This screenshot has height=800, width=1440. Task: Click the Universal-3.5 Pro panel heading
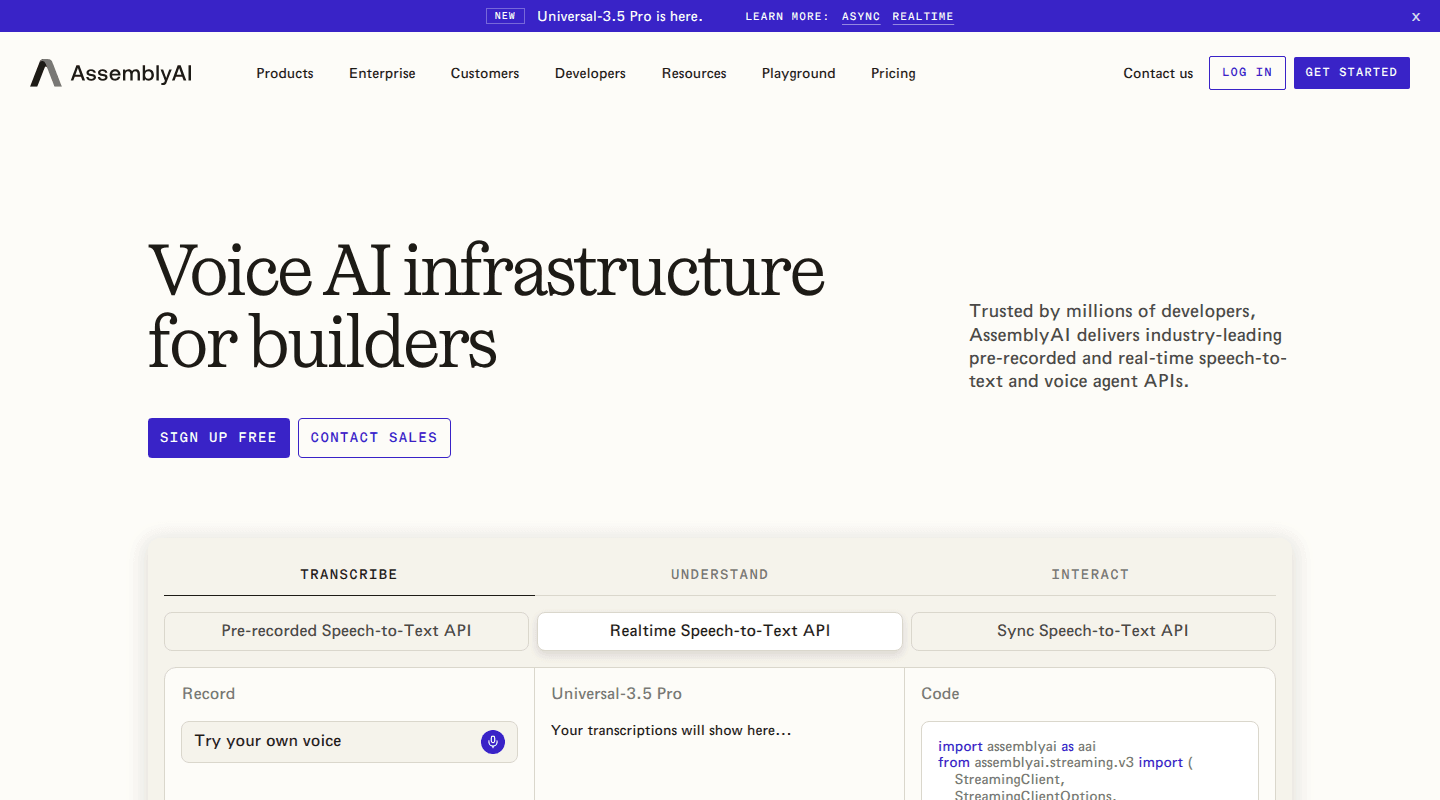click(617, 694)
